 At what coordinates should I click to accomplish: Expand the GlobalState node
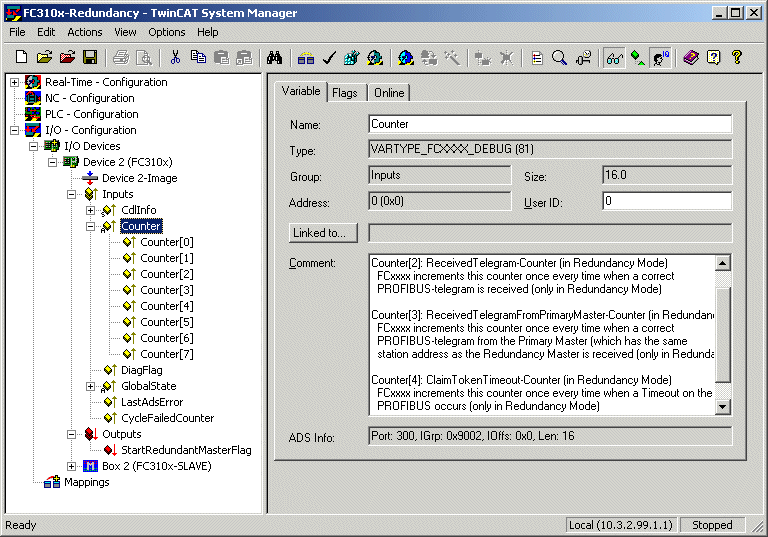click(91, 387)
